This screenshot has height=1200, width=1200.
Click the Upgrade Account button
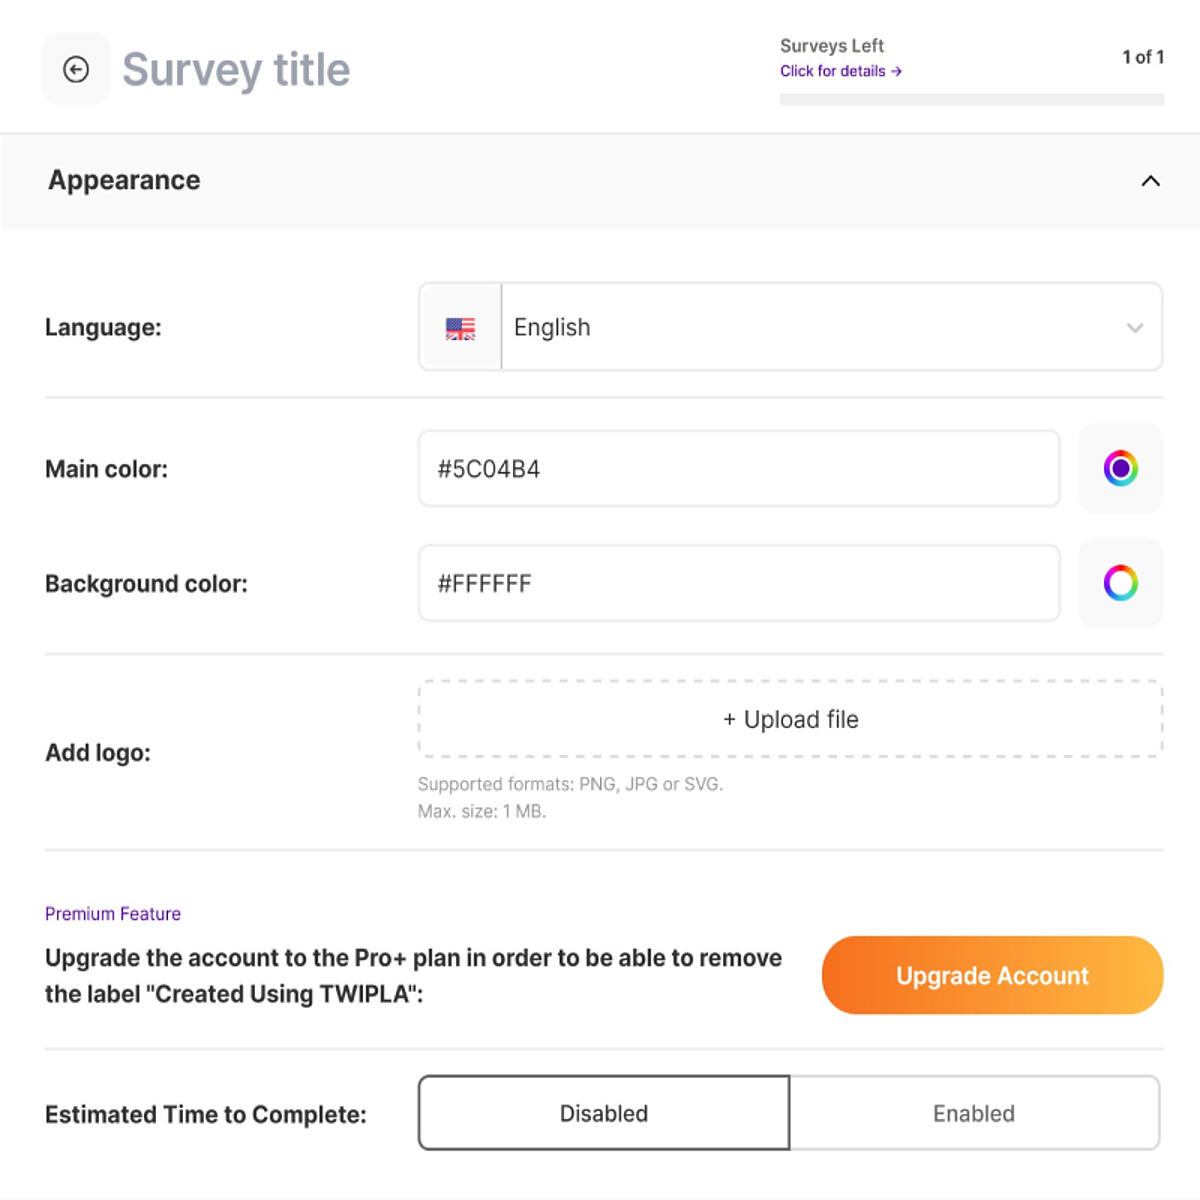click(x=992, y=975)
